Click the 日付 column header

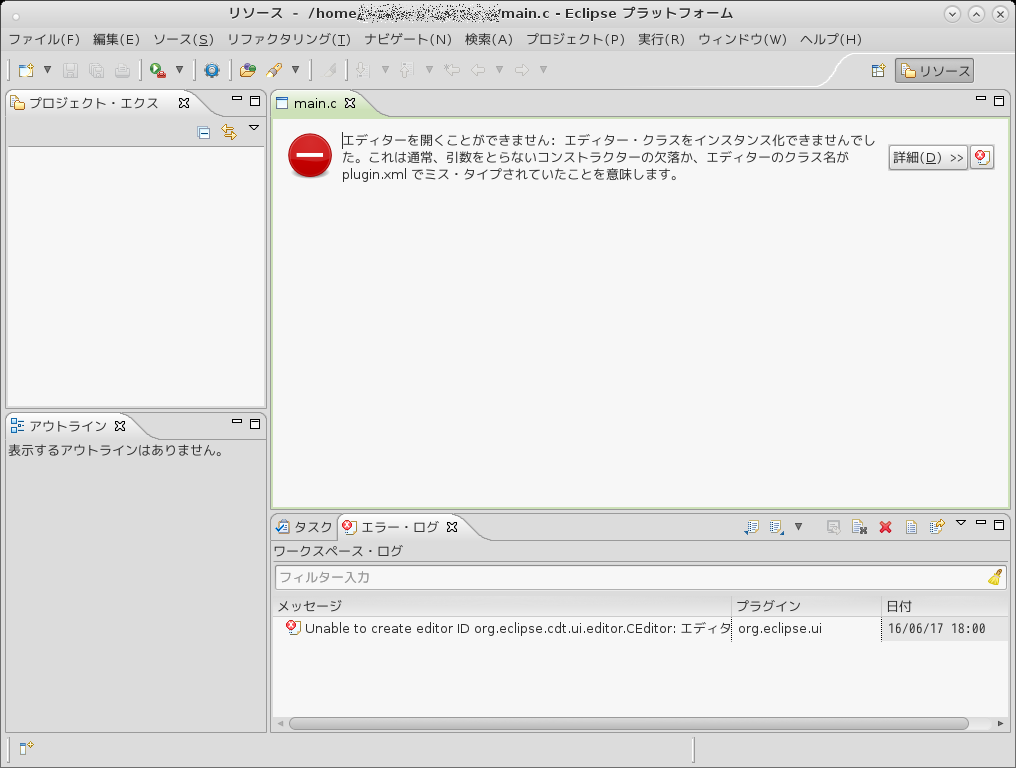pos(945,606)
